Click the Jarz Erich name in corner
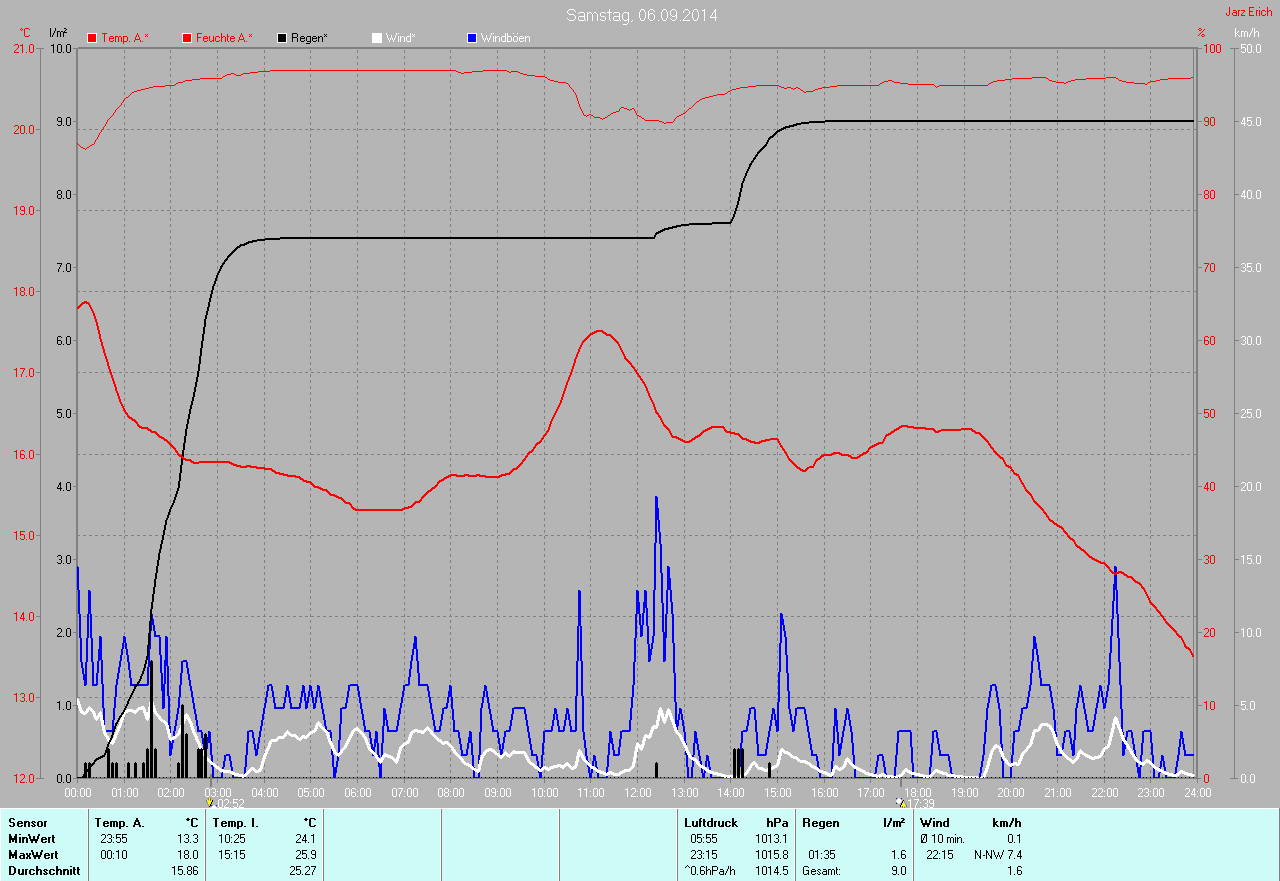The width and height of the screenshot is (1280, 881). (x=1249, y=12)
